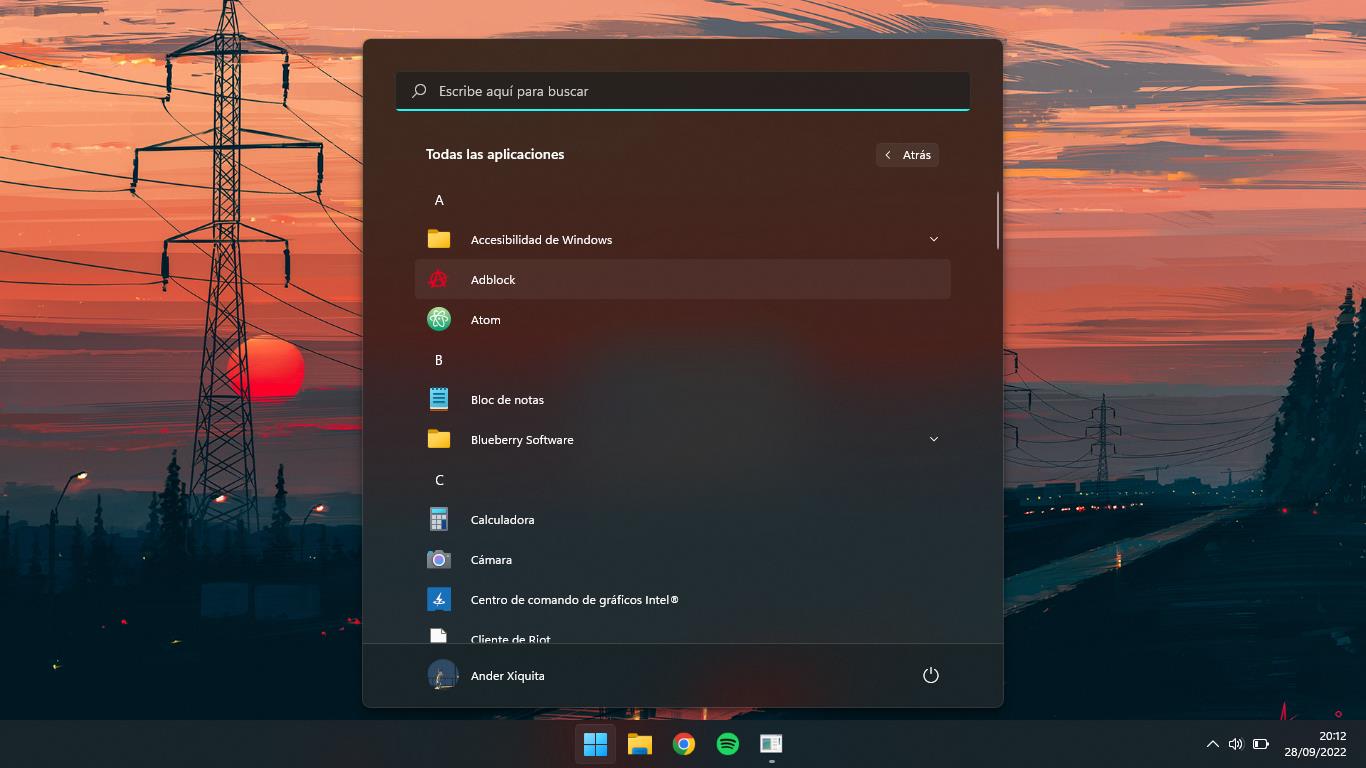The height and width of the screenshot is (768, 1366).
Task: Go back with the Atrás button
Action: [907, 155]
